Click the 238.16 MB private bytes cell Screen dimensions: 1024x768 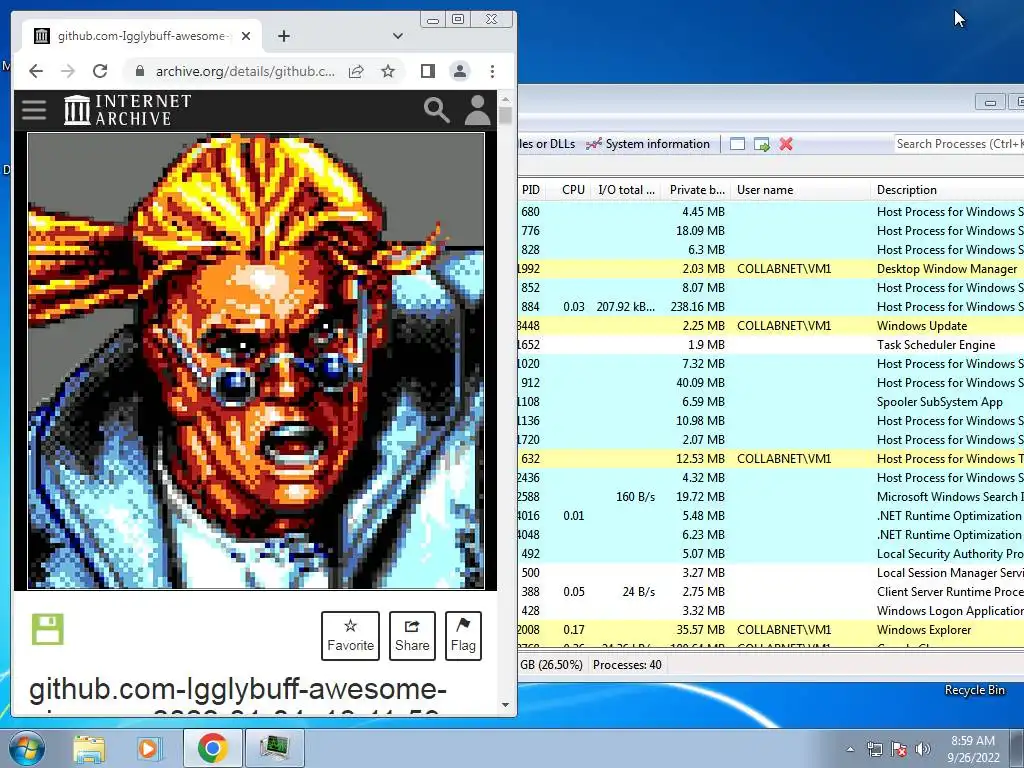pyautogui.click(x=697, y=306)
